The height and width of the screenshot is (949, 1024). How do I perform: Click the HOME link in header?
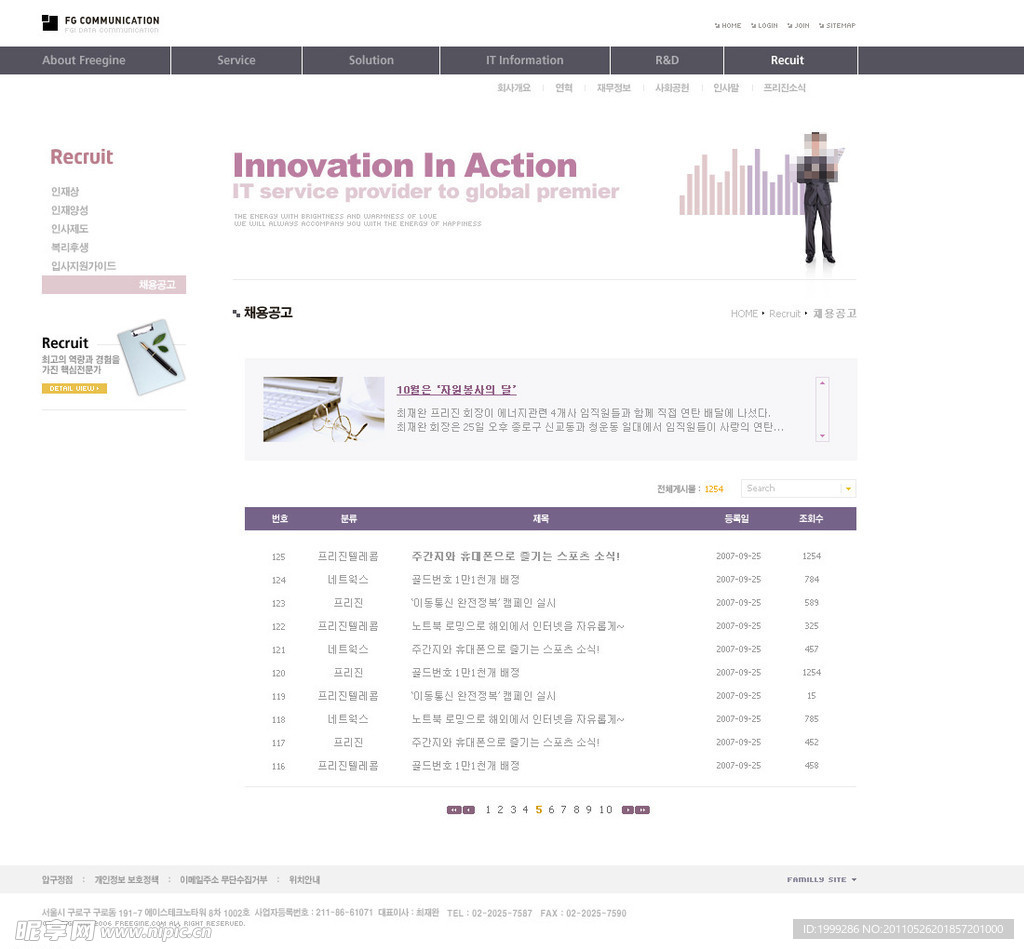click(728, 25)
